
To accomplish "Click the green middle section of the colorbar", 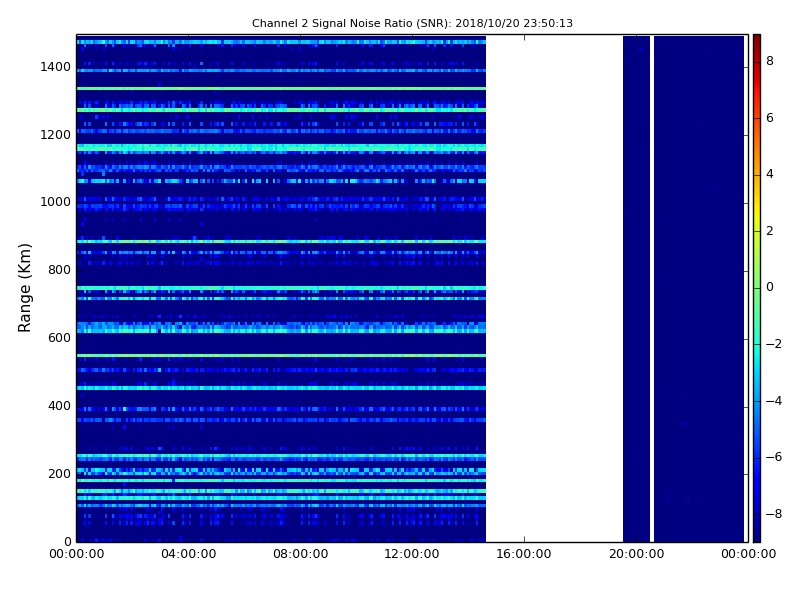I will point(757,288).
